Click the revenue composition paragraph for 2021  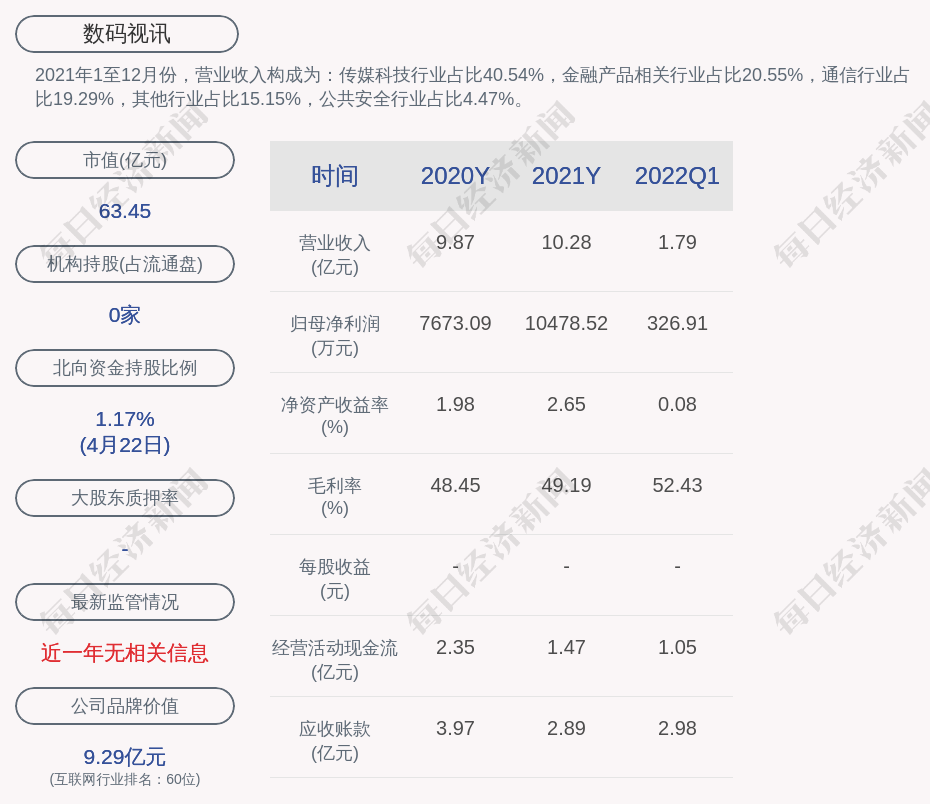[472, 87]
